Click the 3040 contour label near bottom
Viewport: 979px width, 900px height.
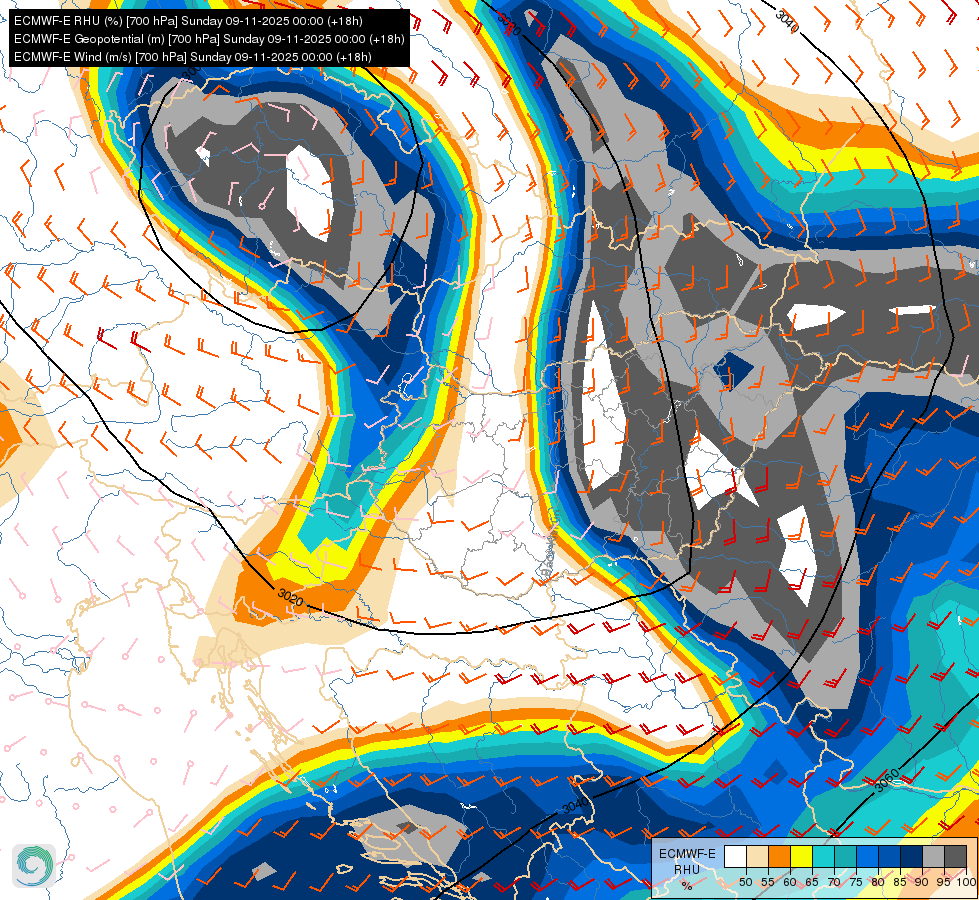pos(574,806)
